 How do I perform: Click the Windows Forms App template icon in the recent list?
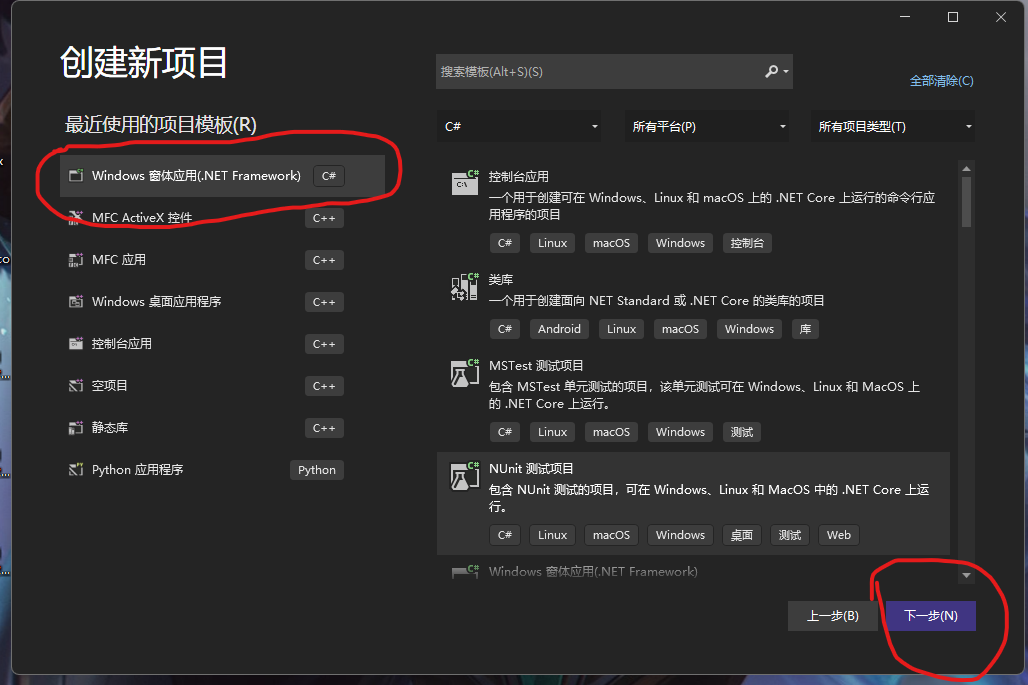76,176
